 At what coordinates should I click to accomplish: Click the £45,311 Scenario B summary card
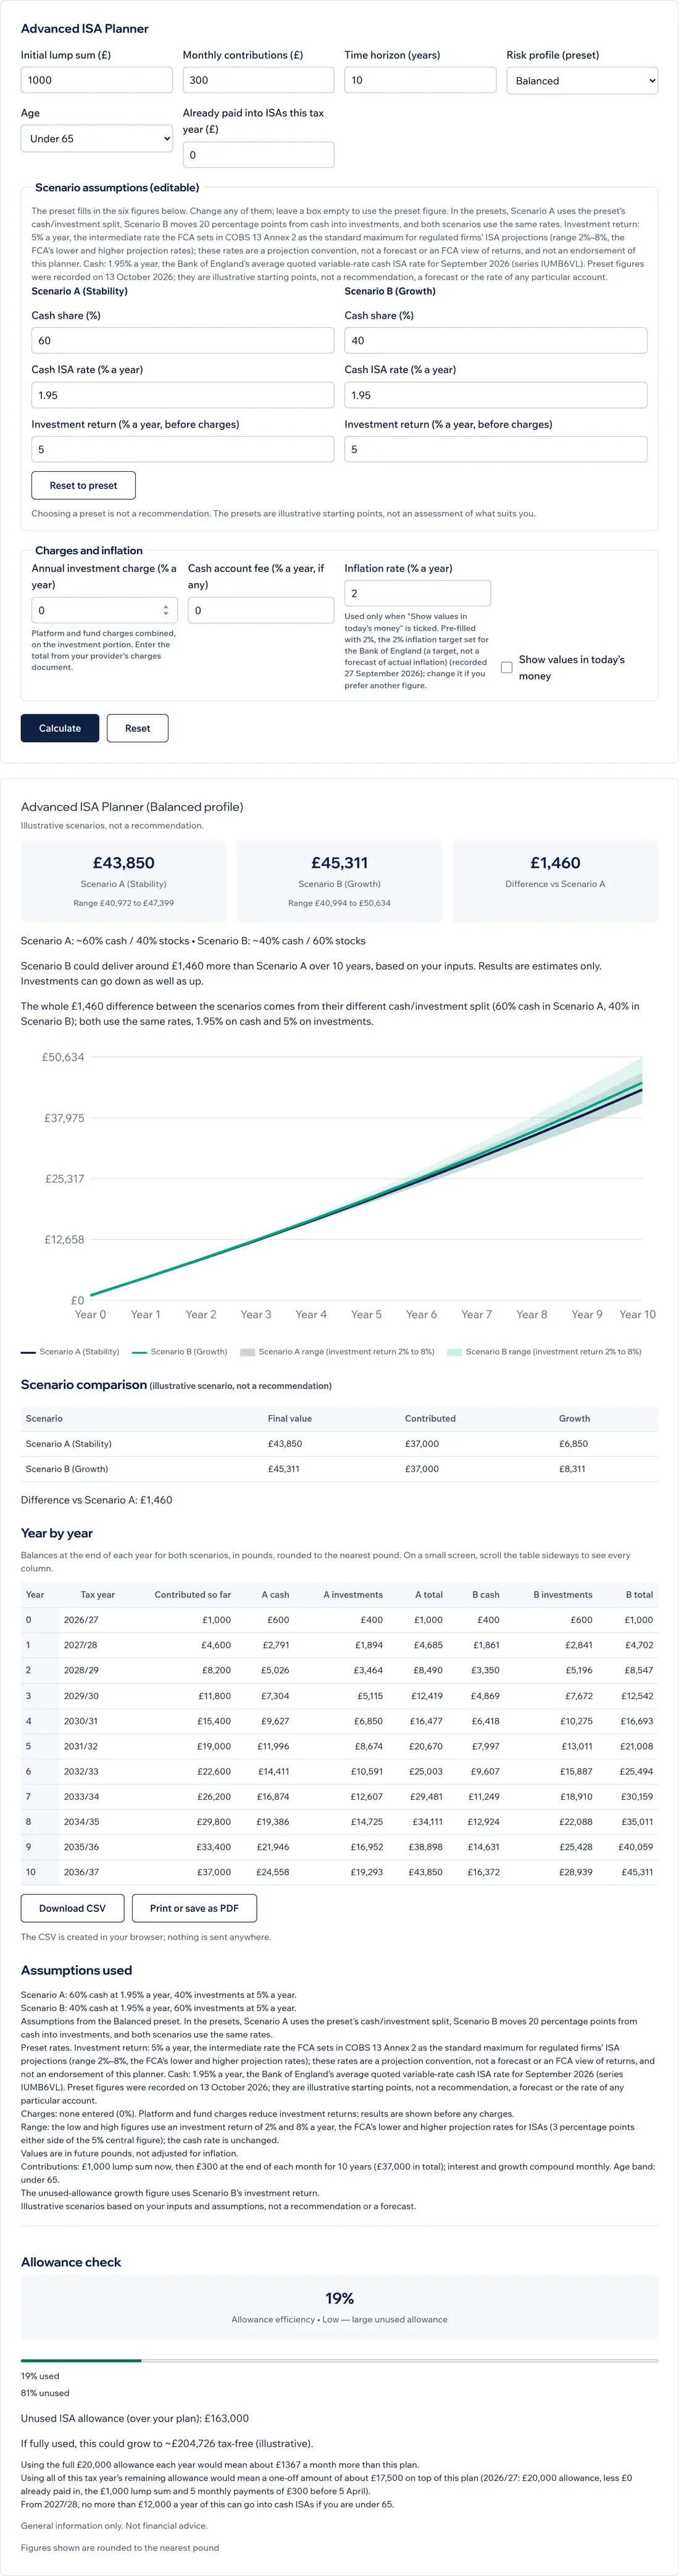pyautogui.click(x=339, y=881)
